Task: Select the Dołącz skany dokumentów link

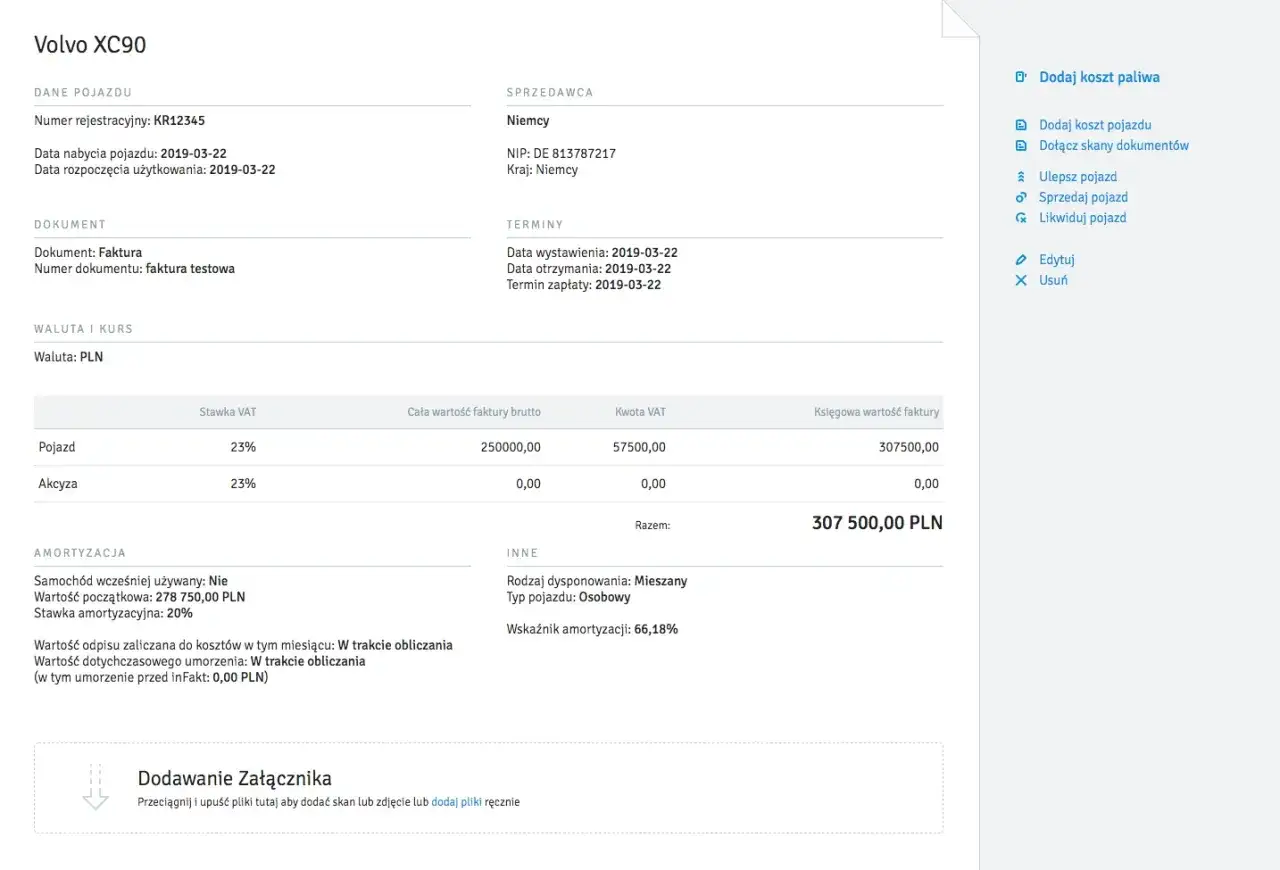Action: tap(1114, 145)
